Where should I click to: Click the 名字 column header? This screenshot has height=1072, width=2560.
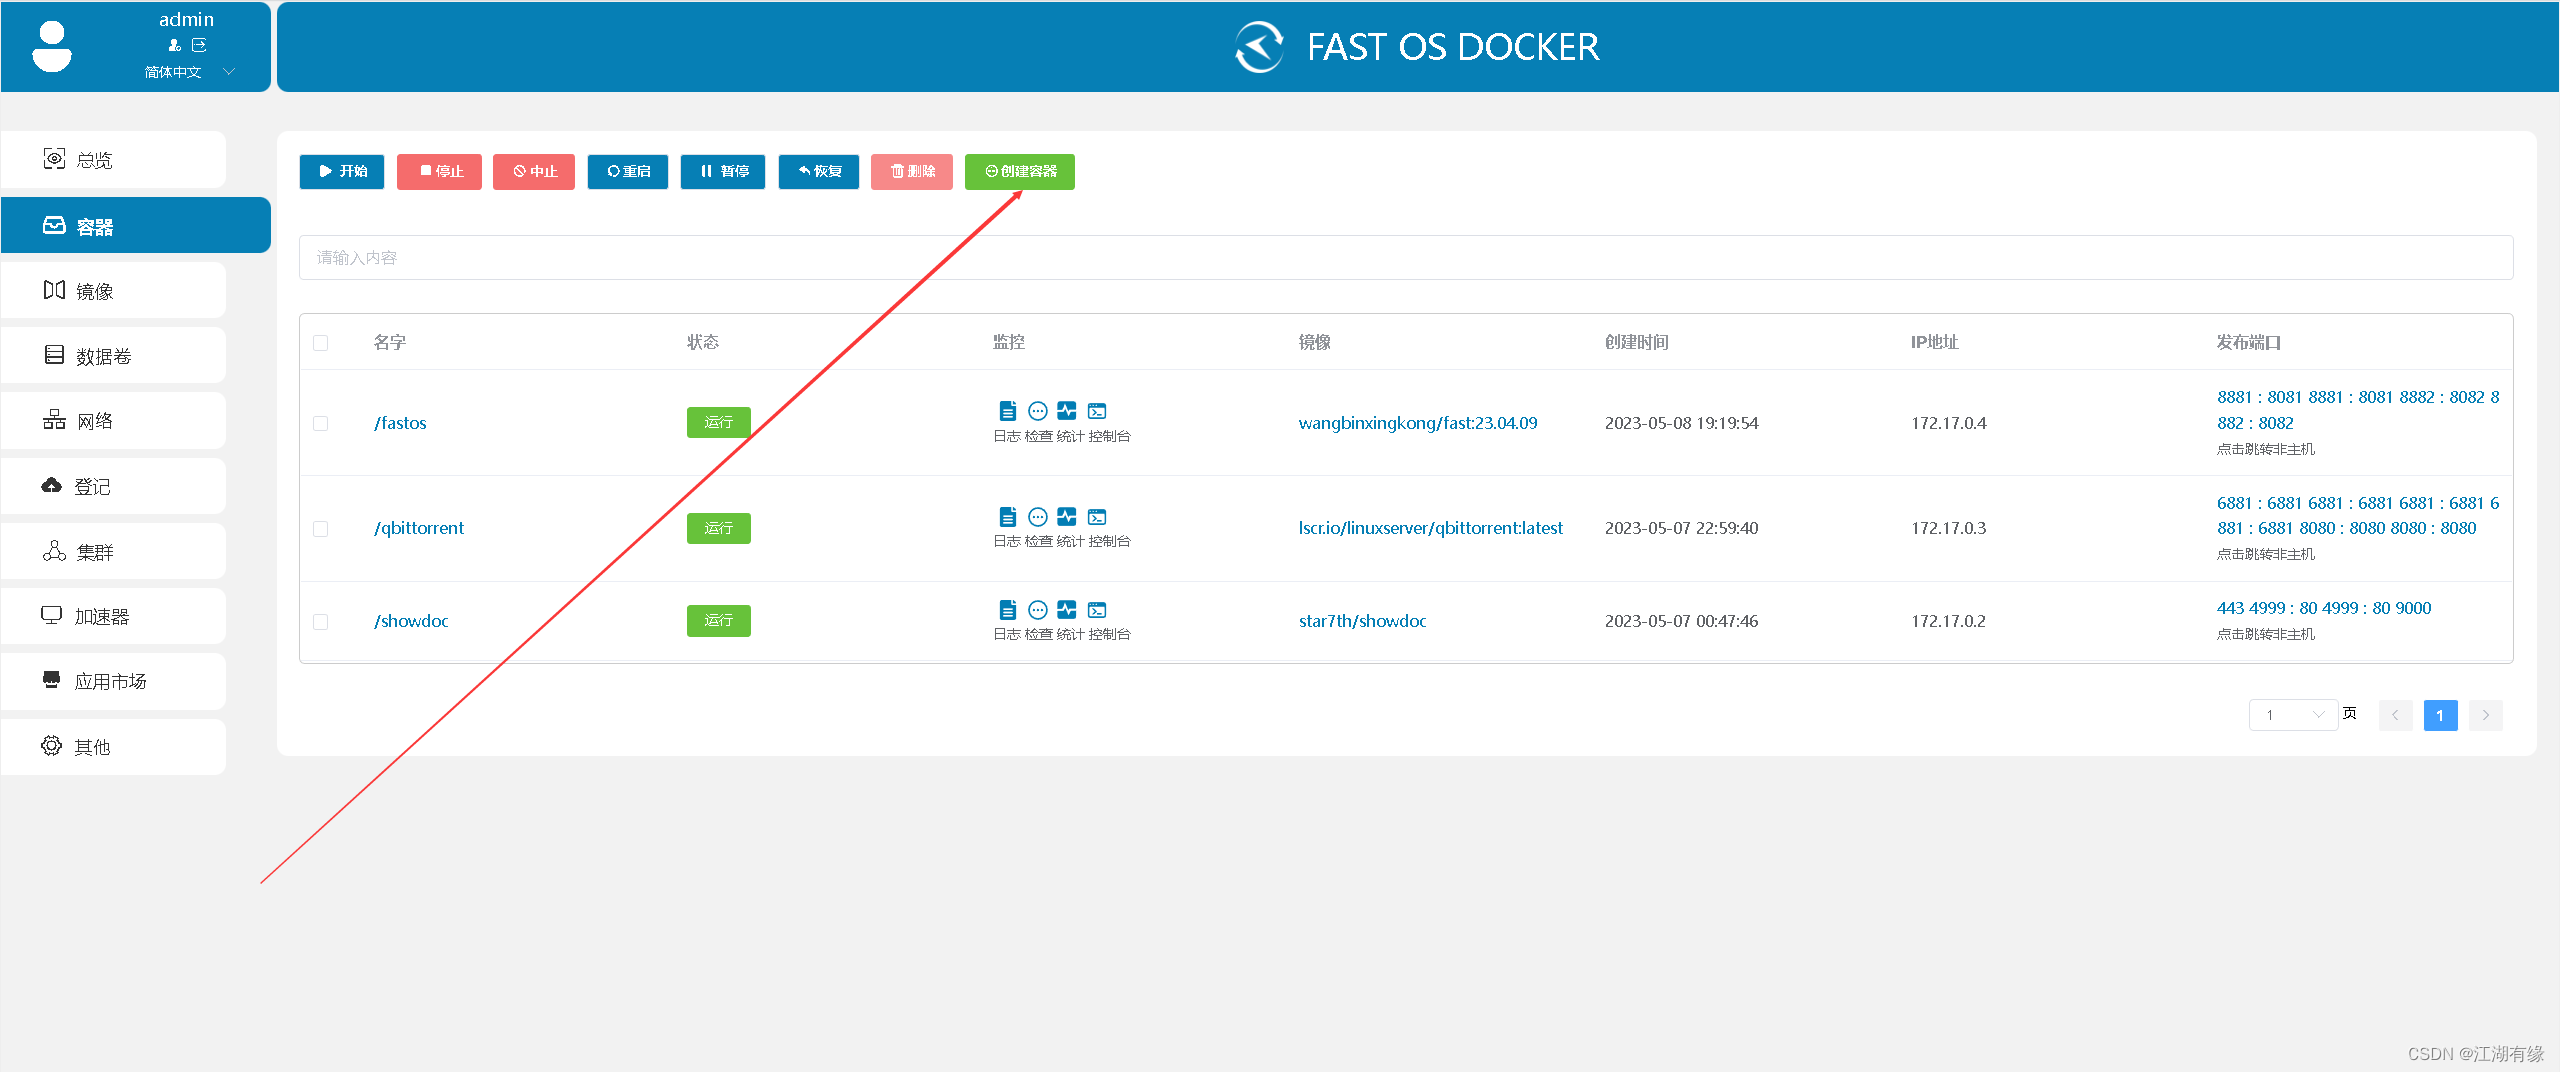point(390,342)
